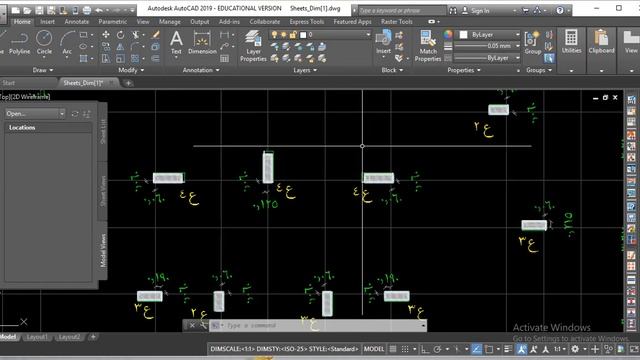640x360 pixels.
Task: Expand the Modify panel dropdown
Action: (131, 70)
